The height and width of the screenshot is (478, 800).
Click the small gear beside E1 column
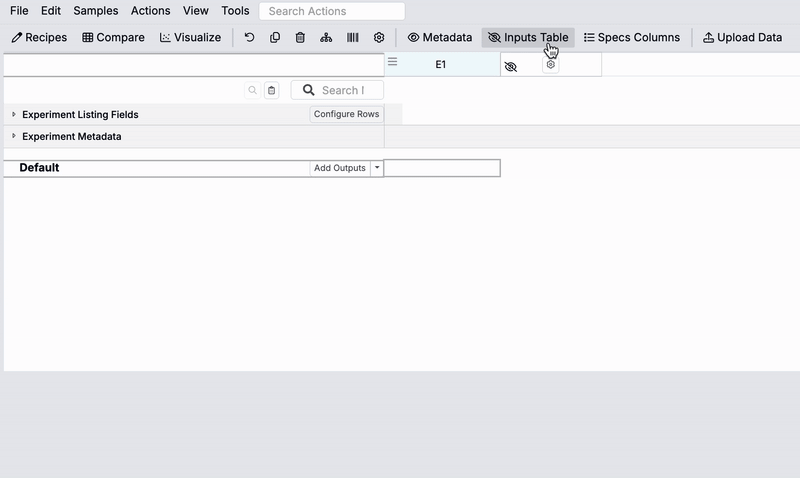551,65
